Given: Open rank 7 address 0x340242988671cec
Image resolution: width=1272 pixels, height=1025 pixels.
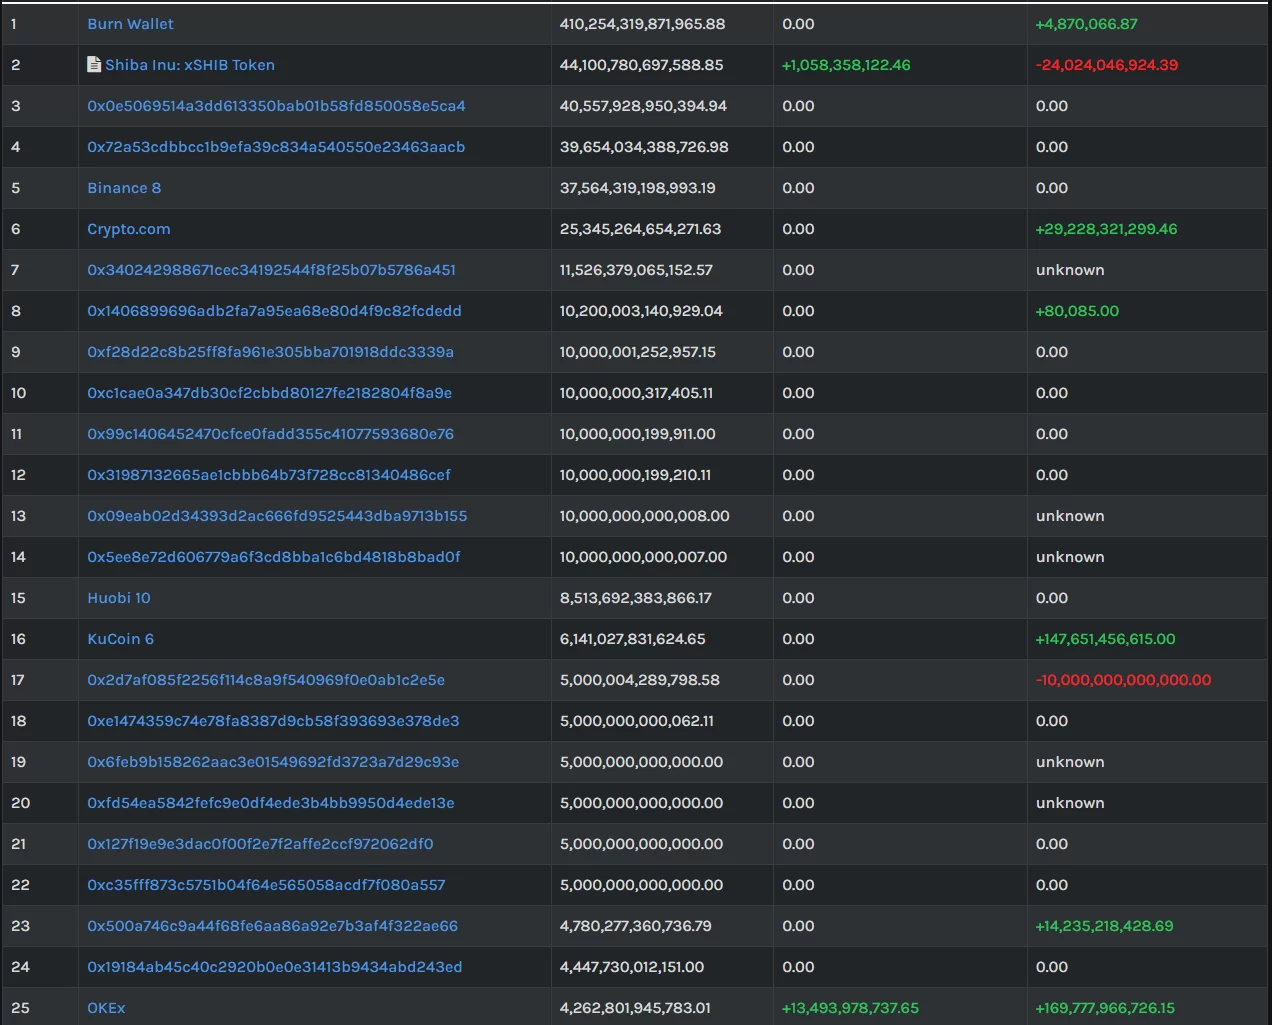Looking at the screenshot, I should 271,270.
